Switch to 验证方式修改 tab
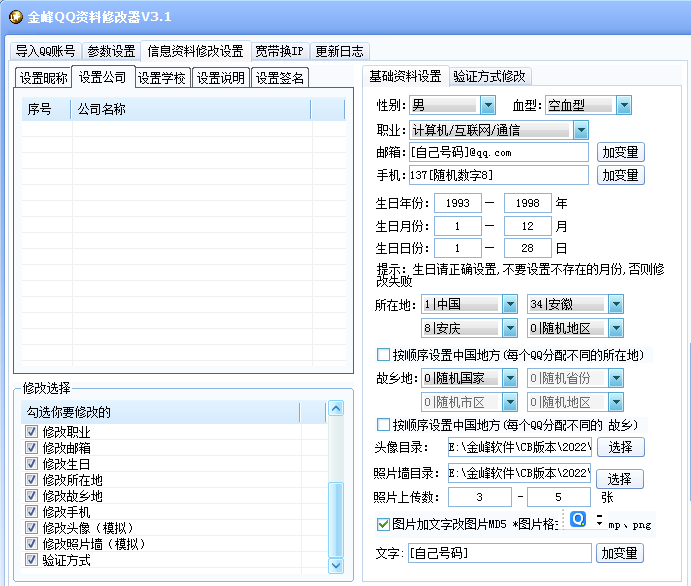 coord(490,76)
